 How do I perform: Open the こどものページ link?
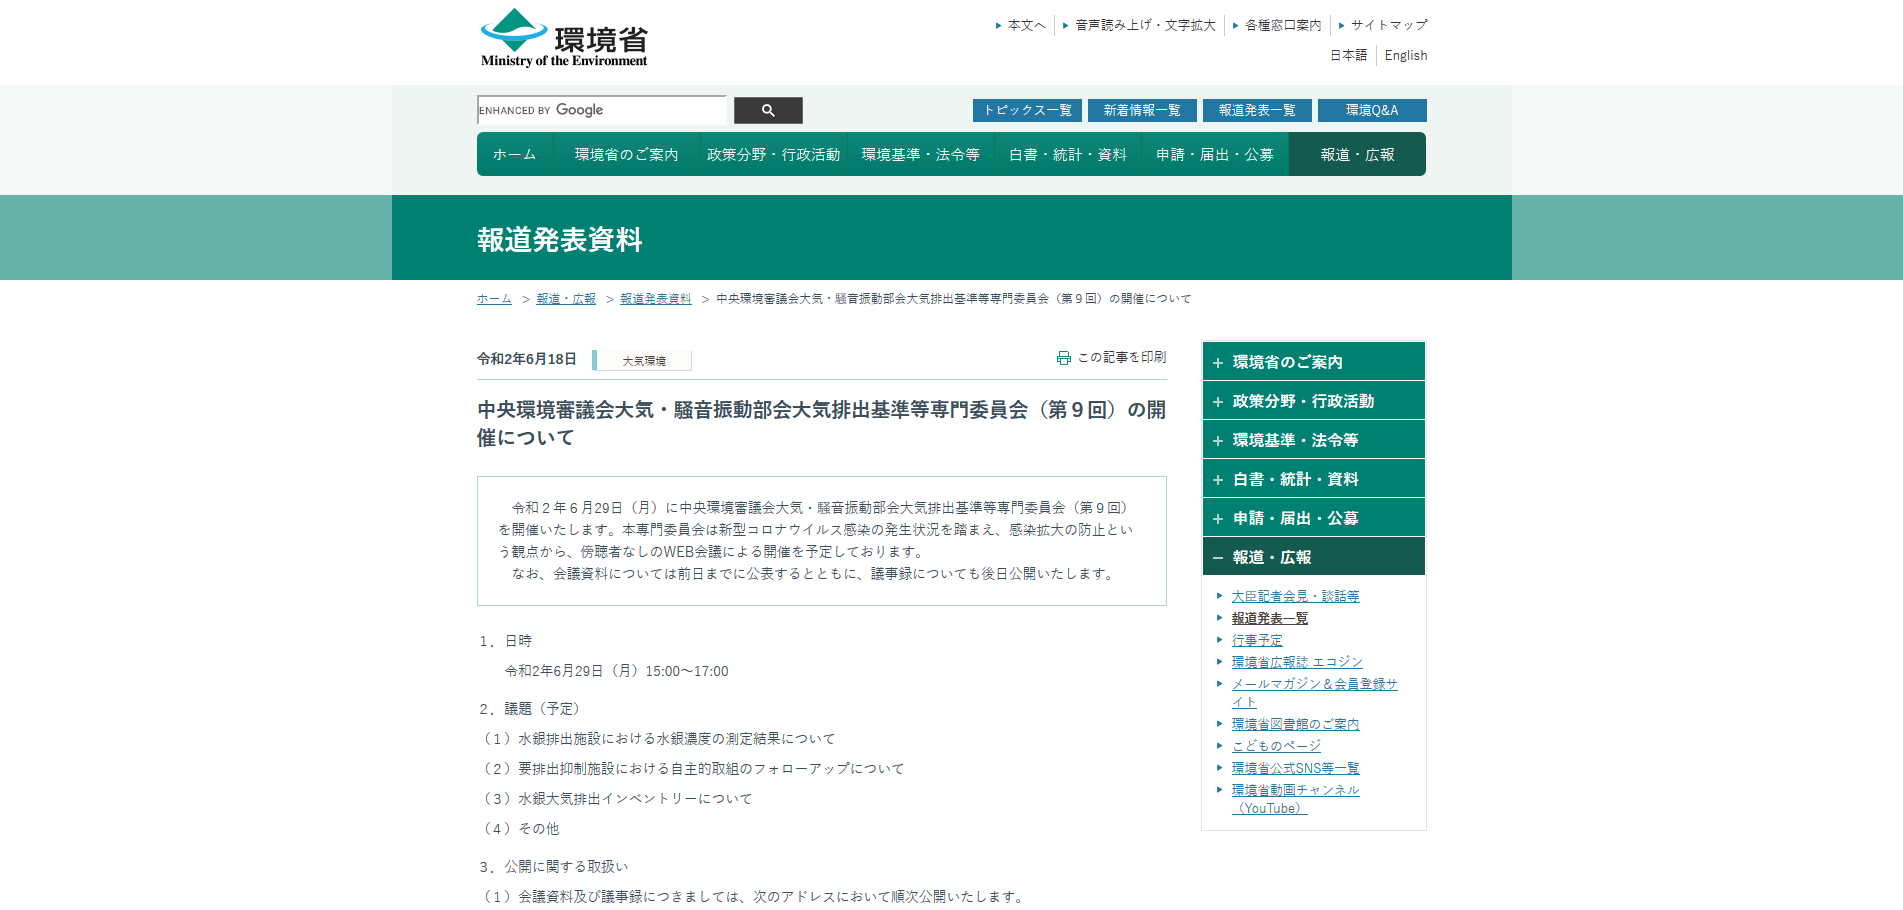1275,745
